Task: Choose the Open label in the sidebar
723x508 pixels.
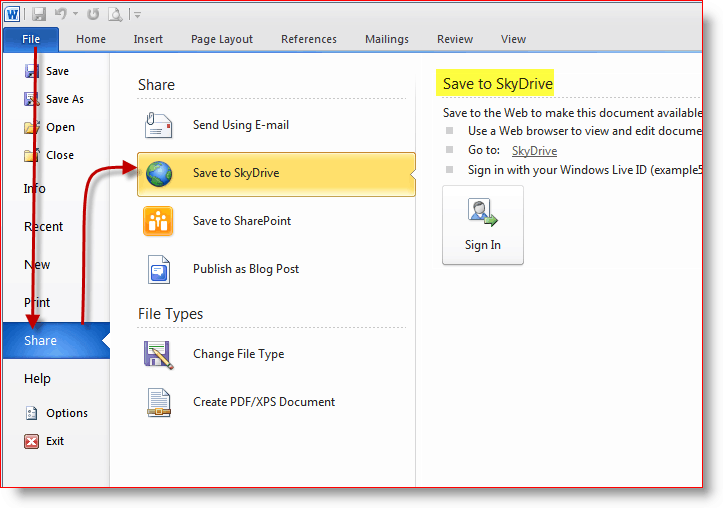Action: 60,127
